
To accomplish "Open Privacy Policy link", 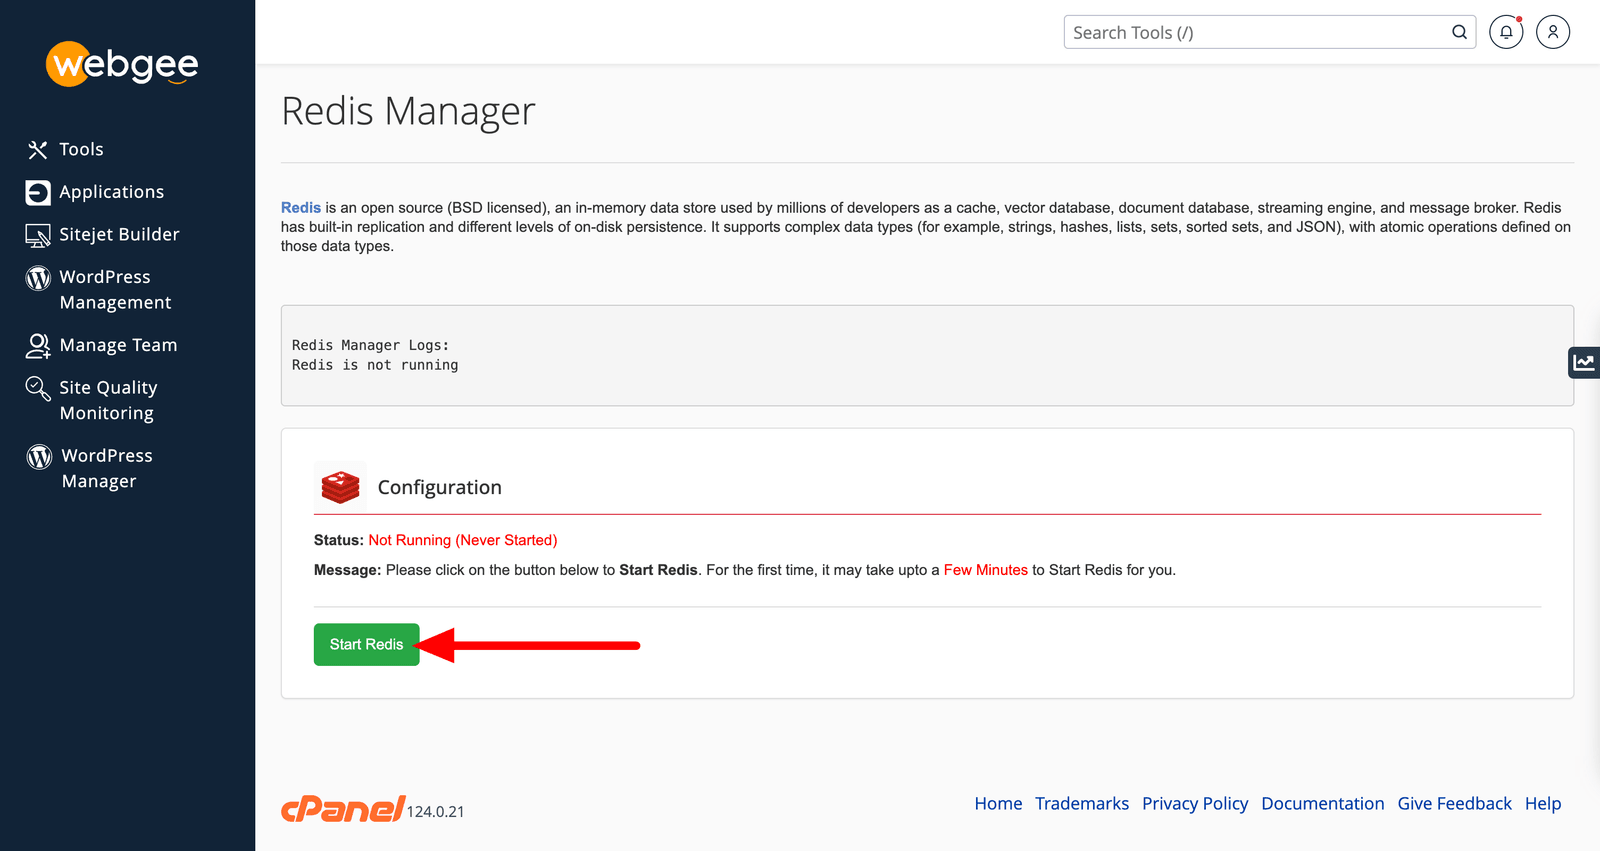I will tap(1195, 804).
